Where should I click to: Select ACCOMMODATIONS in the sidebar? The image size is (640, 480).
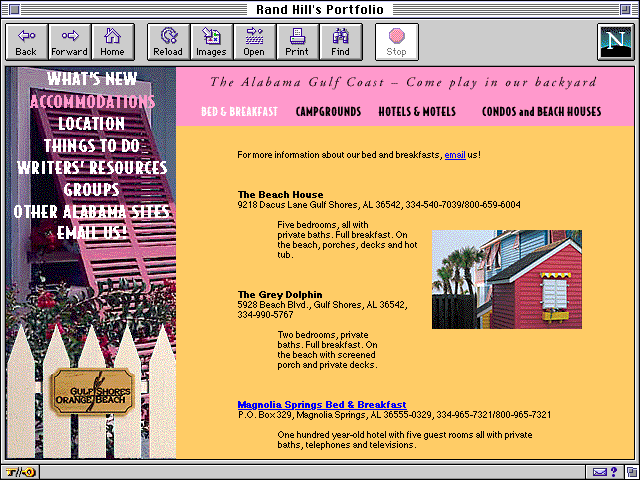pyautogui.click(x=92, y=101)
